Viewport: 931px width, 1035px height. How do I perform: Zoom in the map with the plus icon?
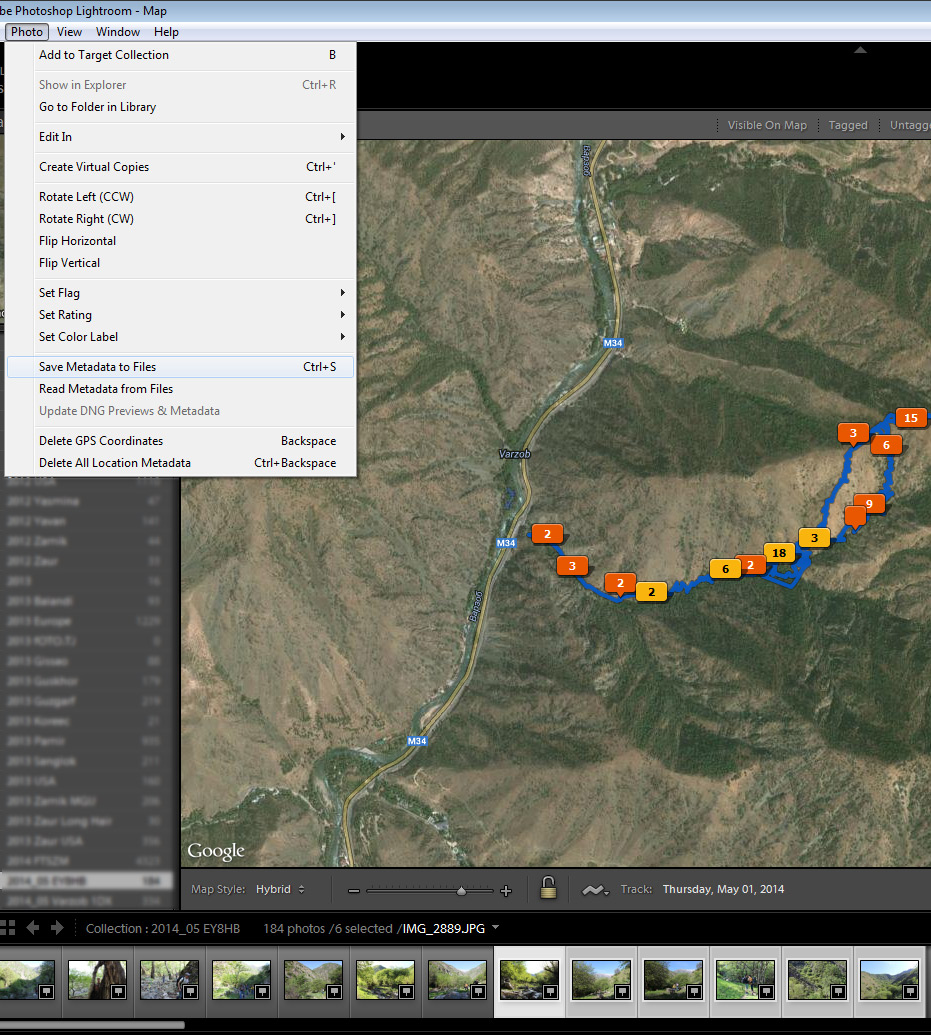(x=506, y=891)
